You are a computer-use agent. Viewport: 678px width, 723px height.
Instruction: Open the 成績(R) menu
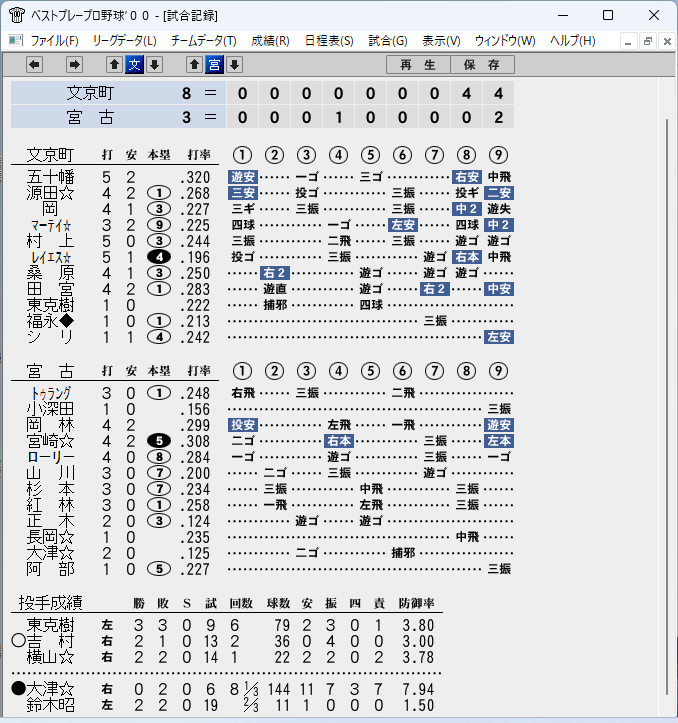(x=270, y=41)
